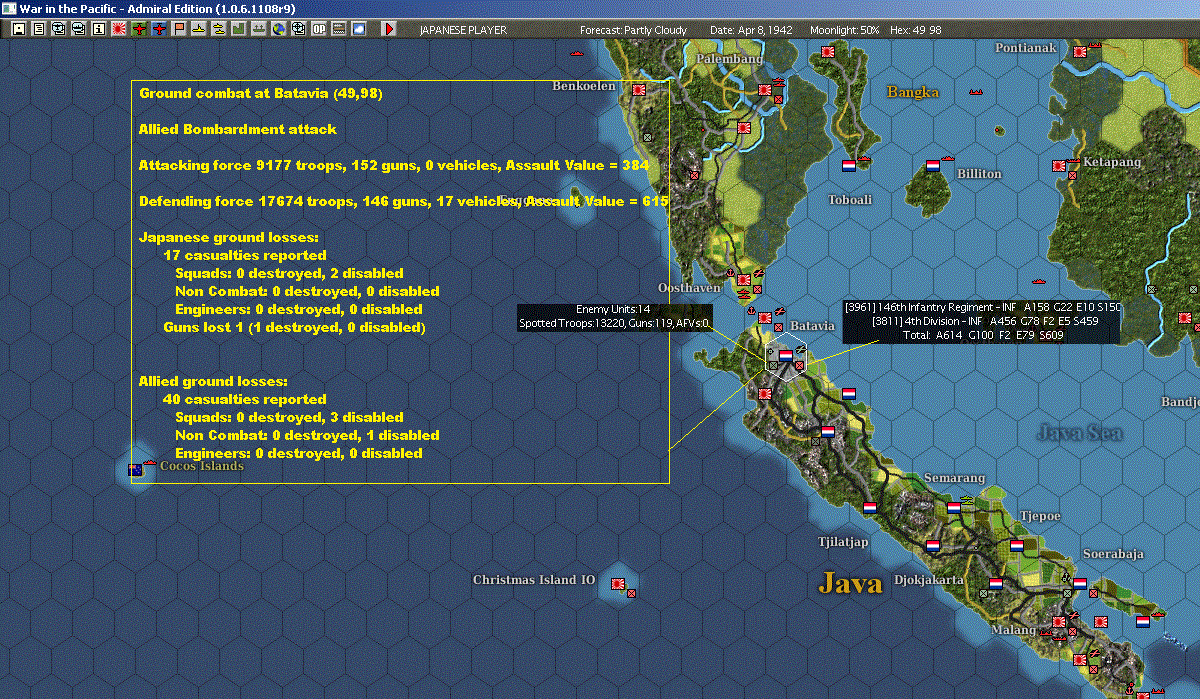Click the 'Bangka' map label

coord(913,92)
